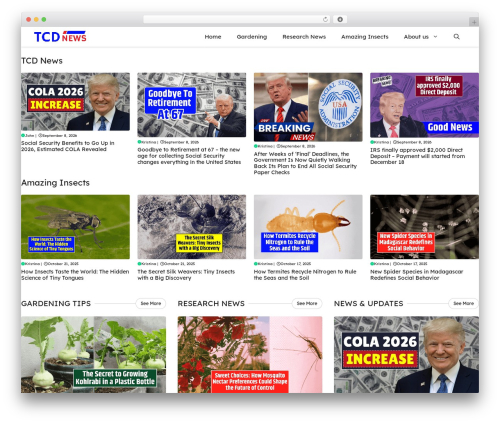Viewport: 500px width, 423px height.
Task: Open the Madagascar spider species thumbnail
Action: 424,227
